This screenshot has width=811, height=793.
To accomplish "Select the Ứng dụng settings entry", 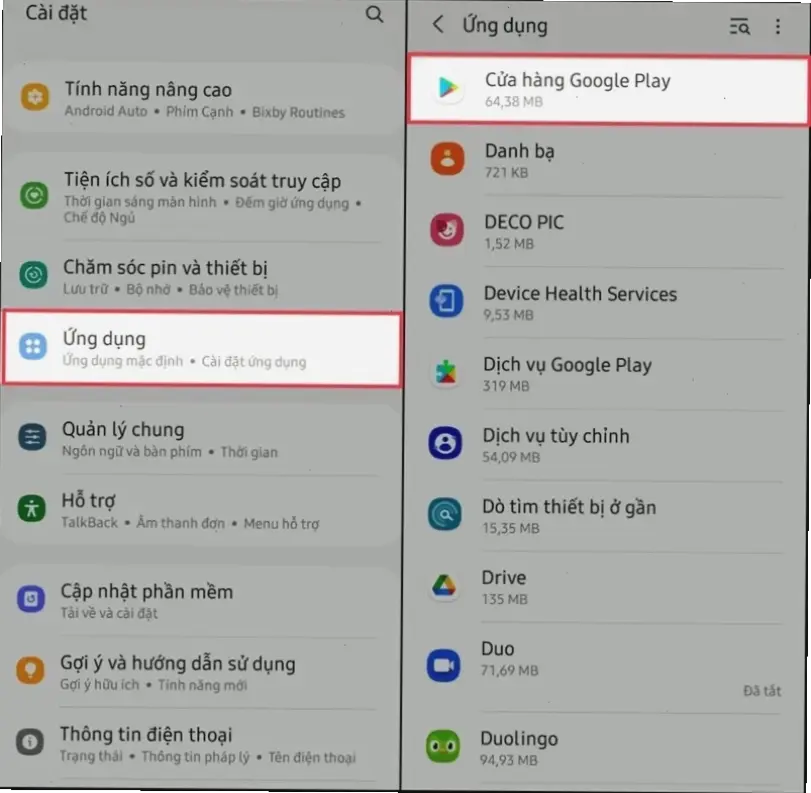I will click(202, 349).
